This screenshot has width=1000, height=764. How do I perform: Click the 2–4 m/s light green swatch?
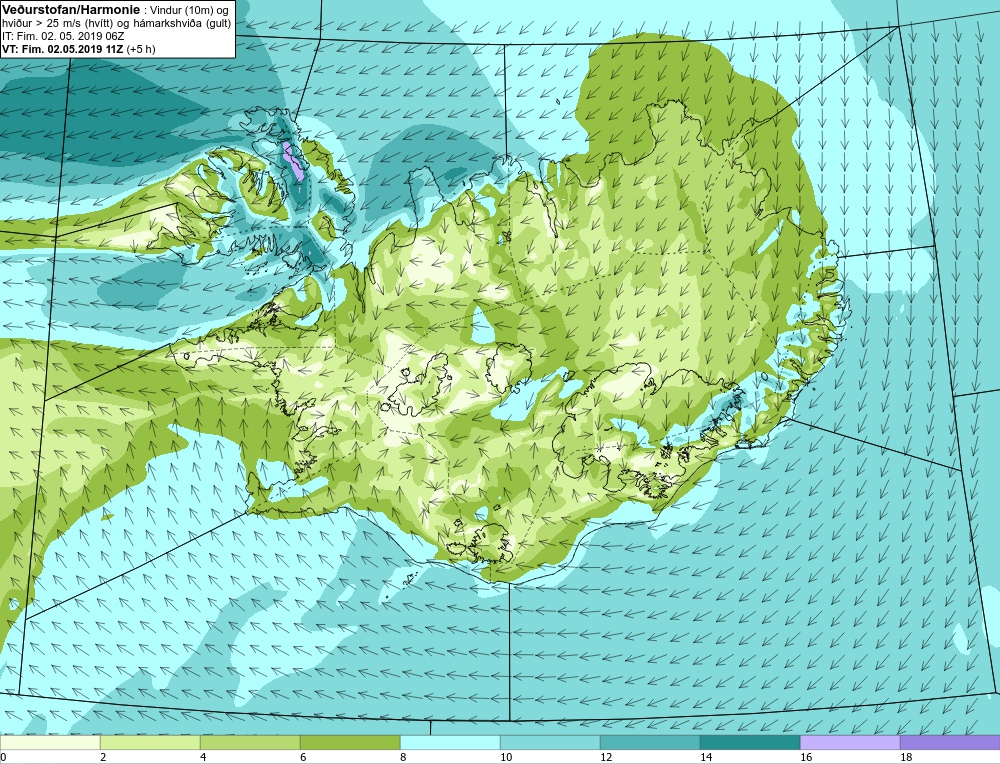pos(151,743)
